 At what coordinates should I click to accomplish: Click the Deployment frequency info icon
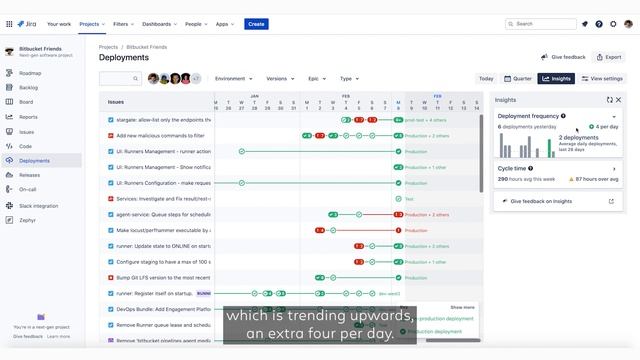coord(563,116)
